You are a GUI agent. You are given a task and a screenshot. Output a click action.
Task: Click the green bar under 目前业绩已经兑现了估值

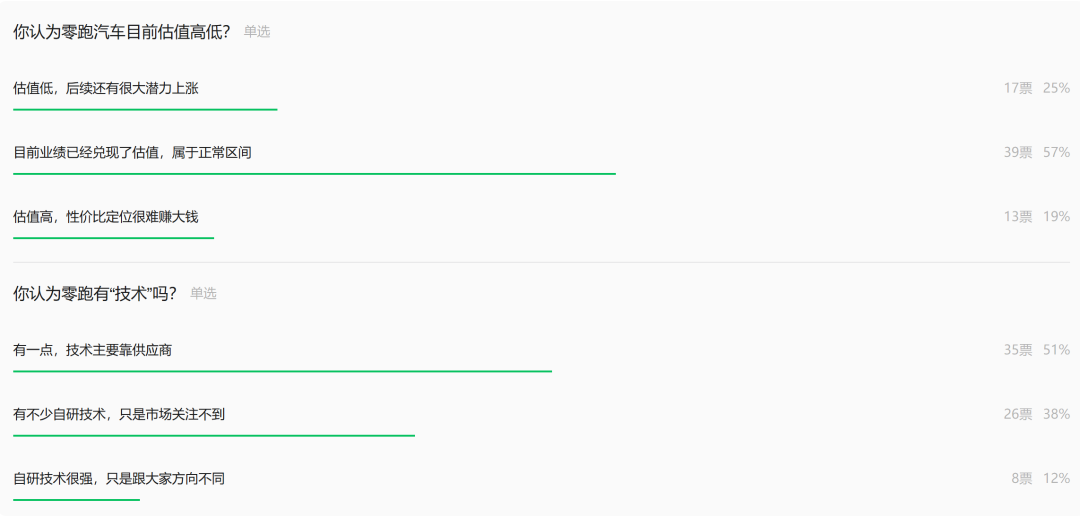(314, 174)
